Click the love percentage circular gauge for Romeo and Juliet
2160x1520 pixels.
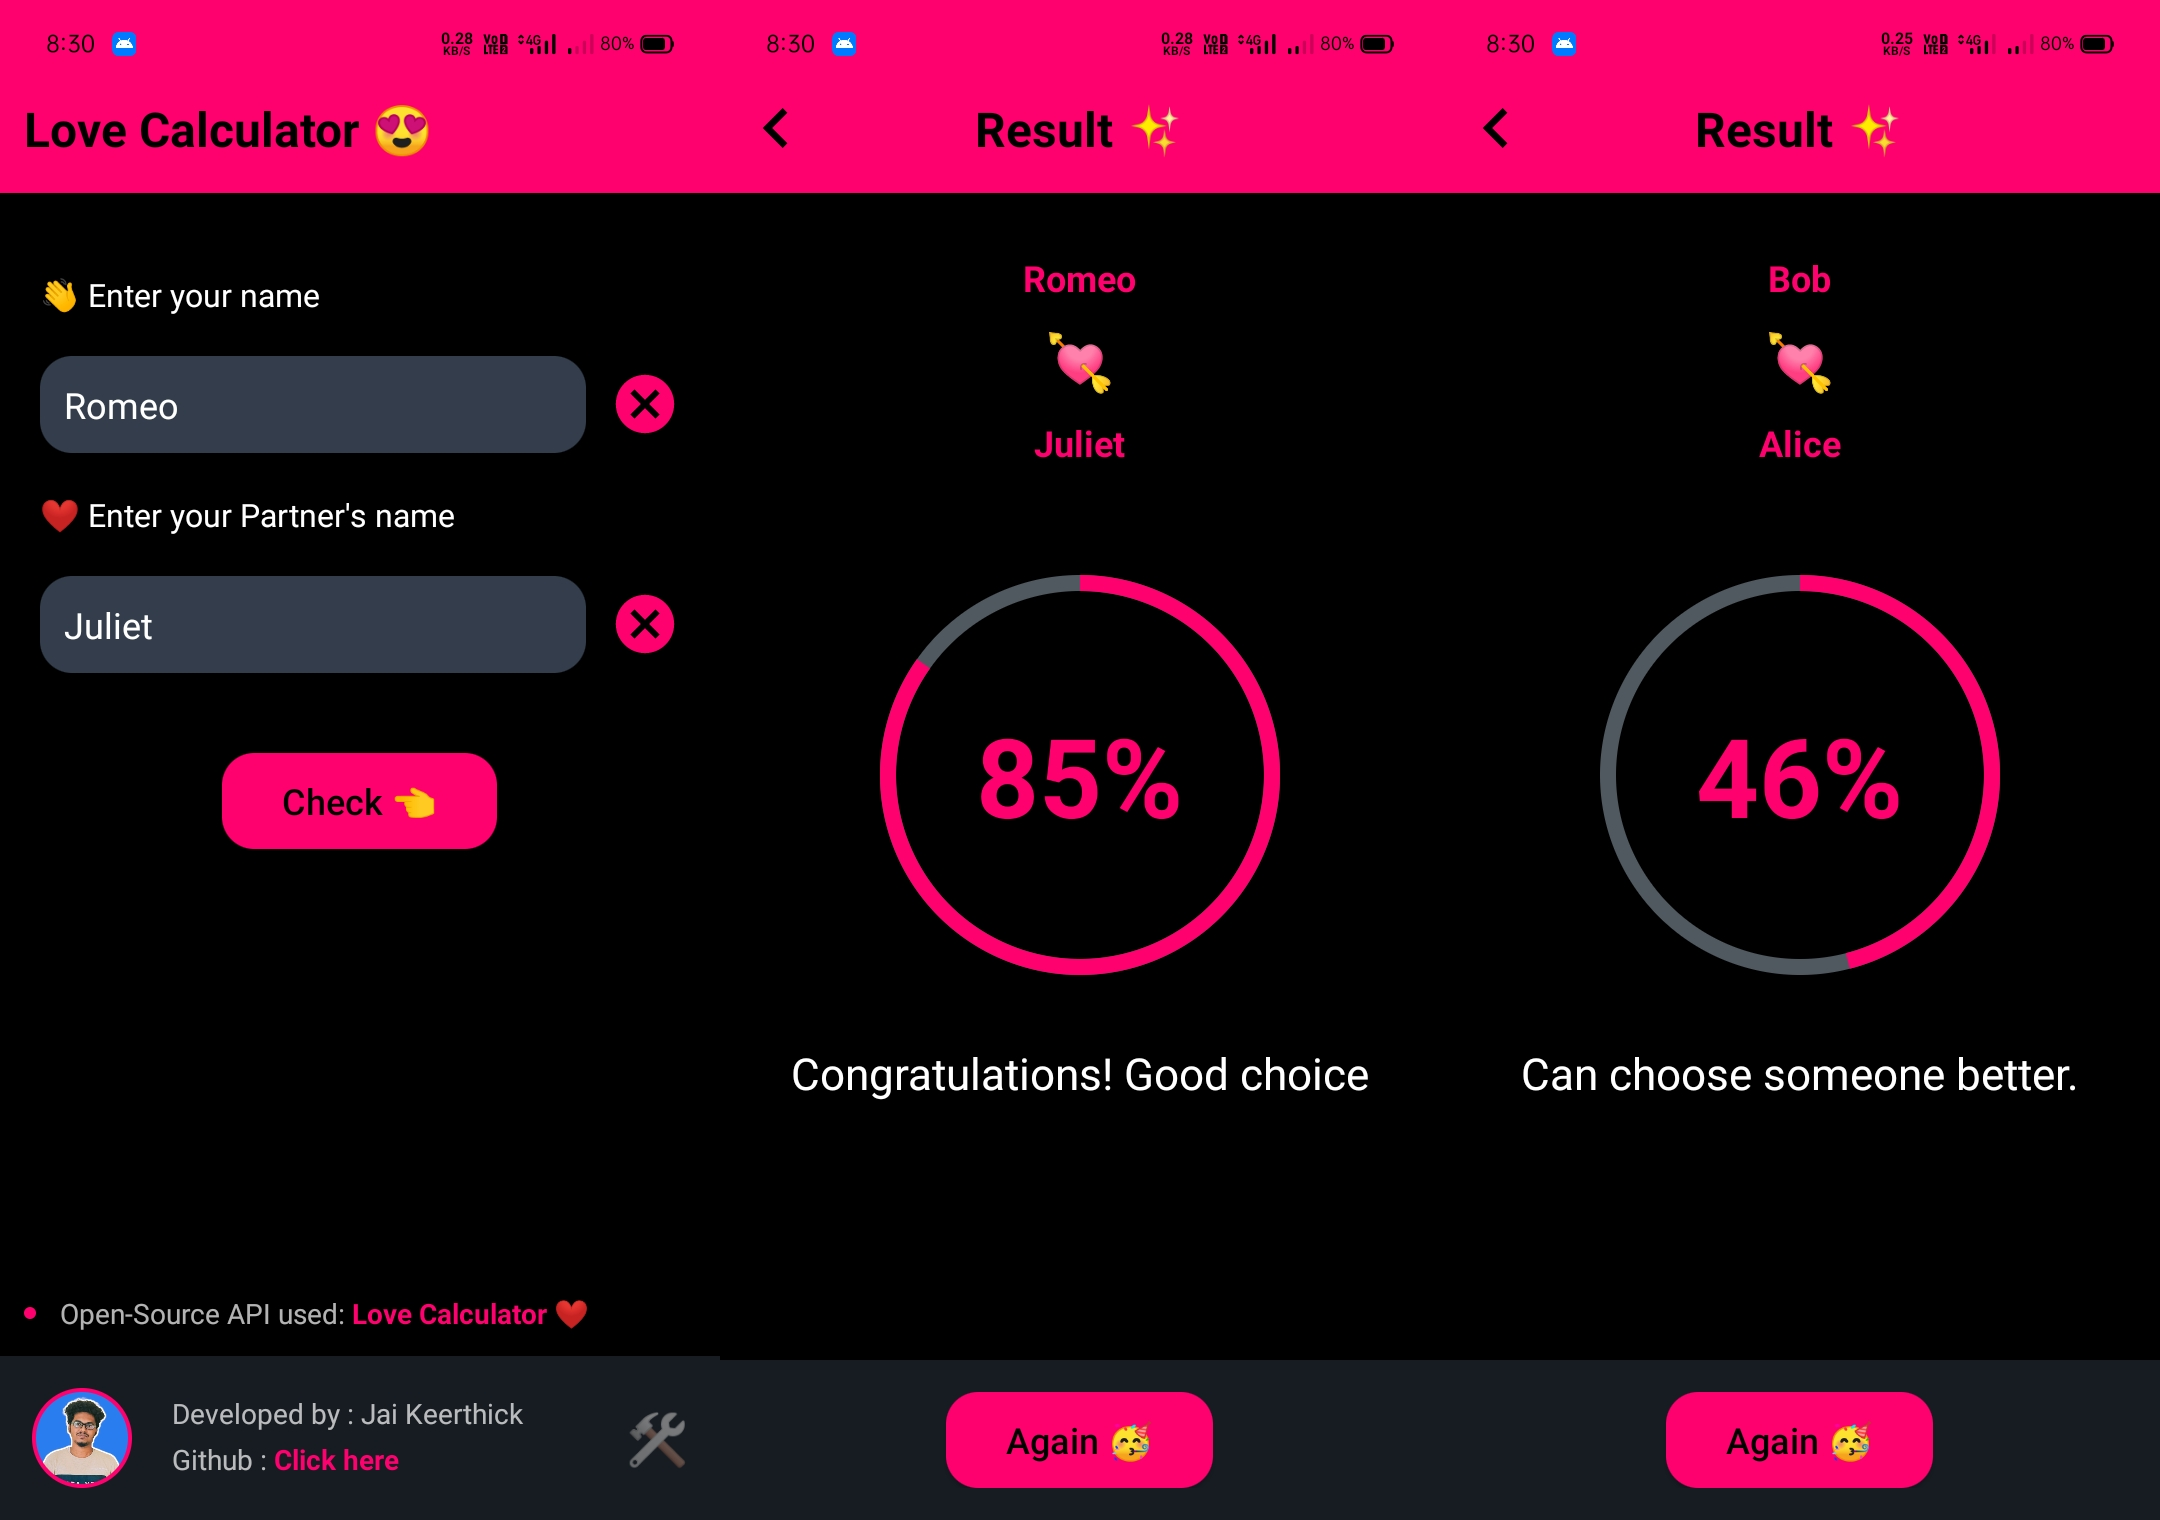click(x=1079, y=773)
